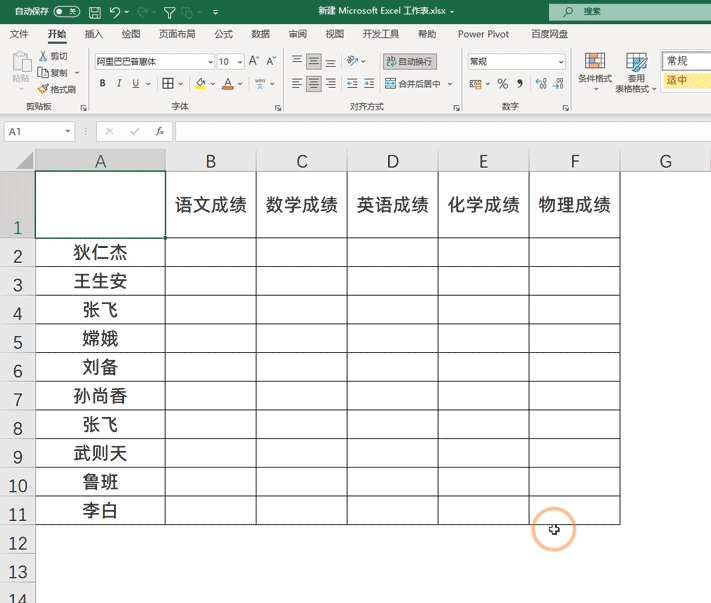
Task: Toggle 自动换行 wrap text
Action: click(x=410, y=62)
